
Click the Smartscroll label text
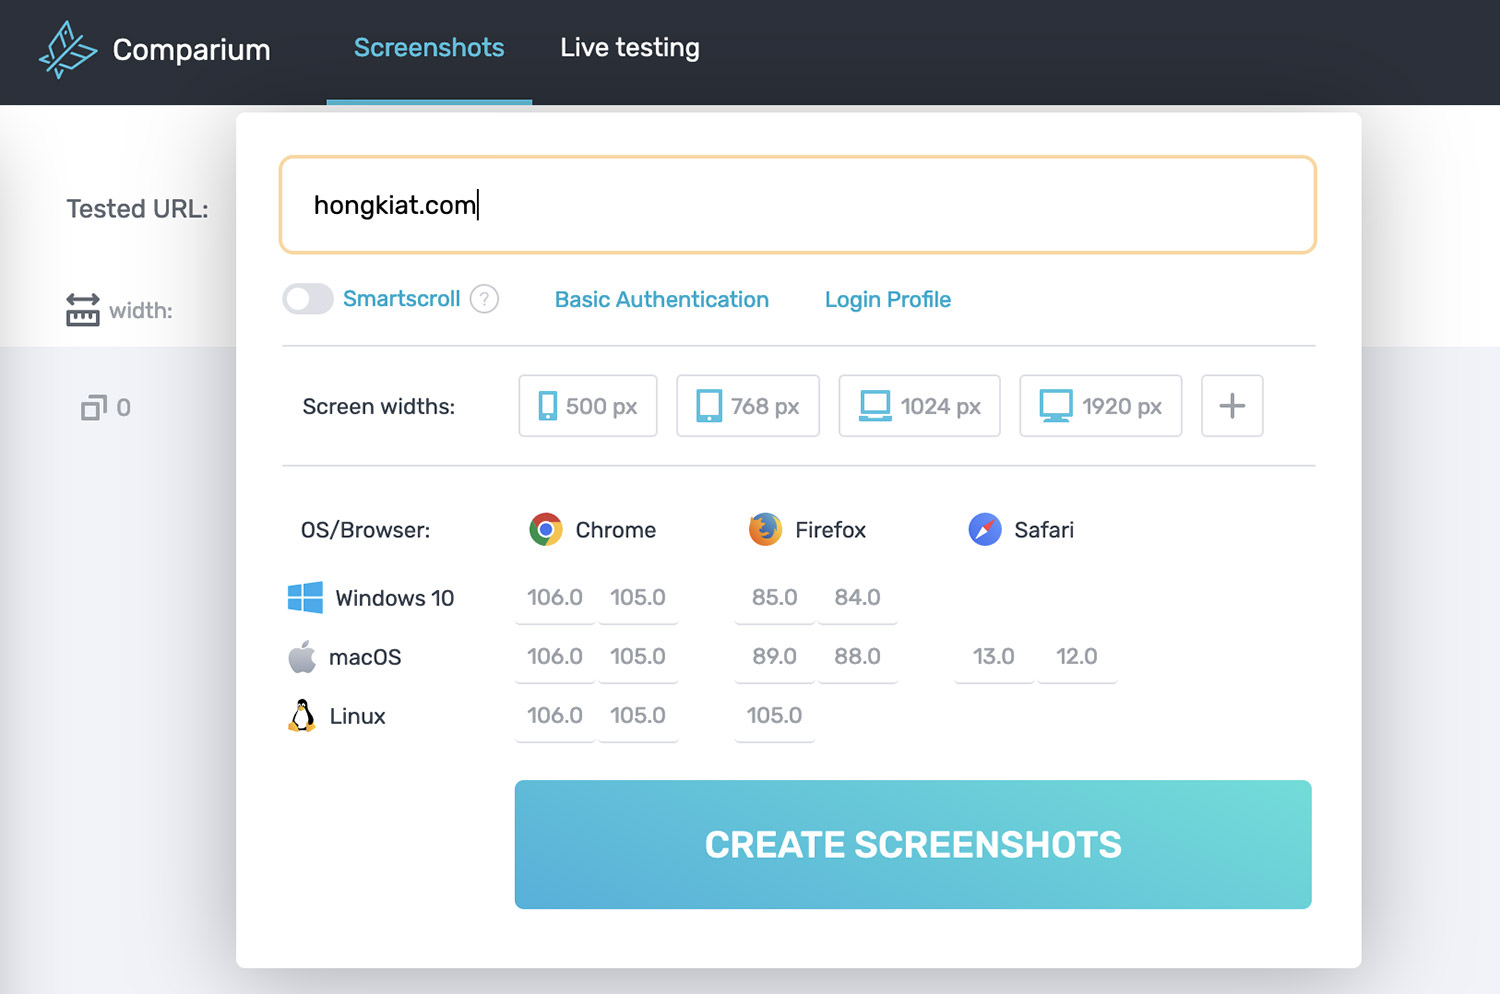click(x=402, y=299)
